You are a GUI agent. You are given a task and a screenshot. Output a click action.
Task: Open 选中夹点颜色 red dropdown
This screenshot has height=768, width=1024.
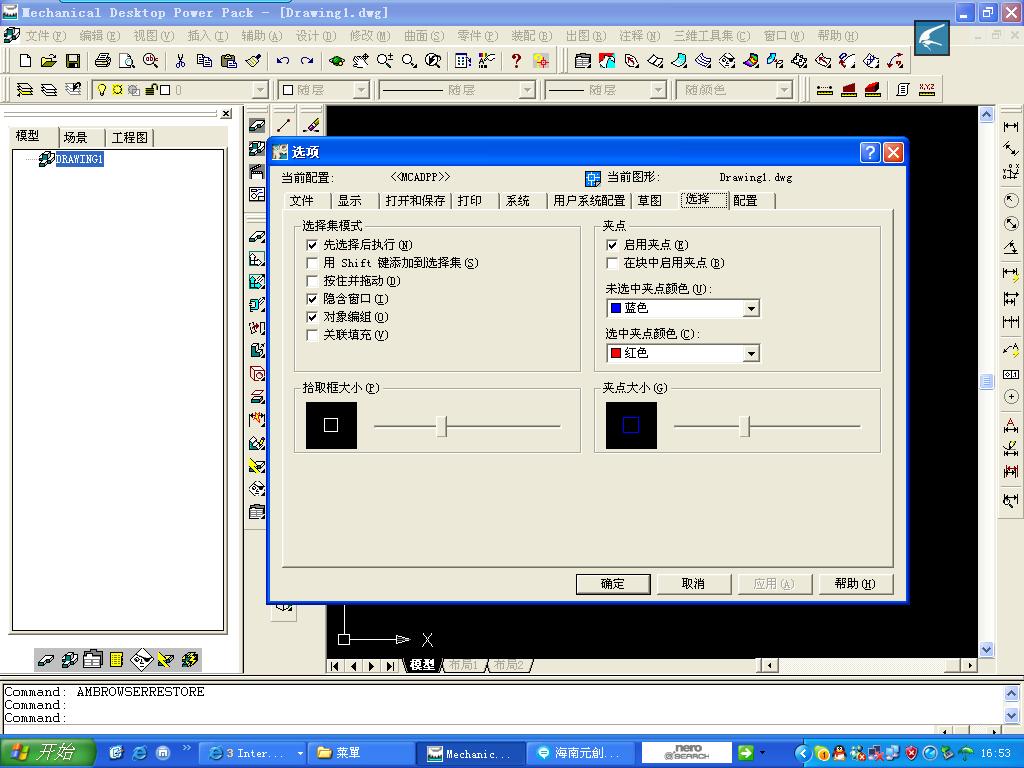(752, 353)
